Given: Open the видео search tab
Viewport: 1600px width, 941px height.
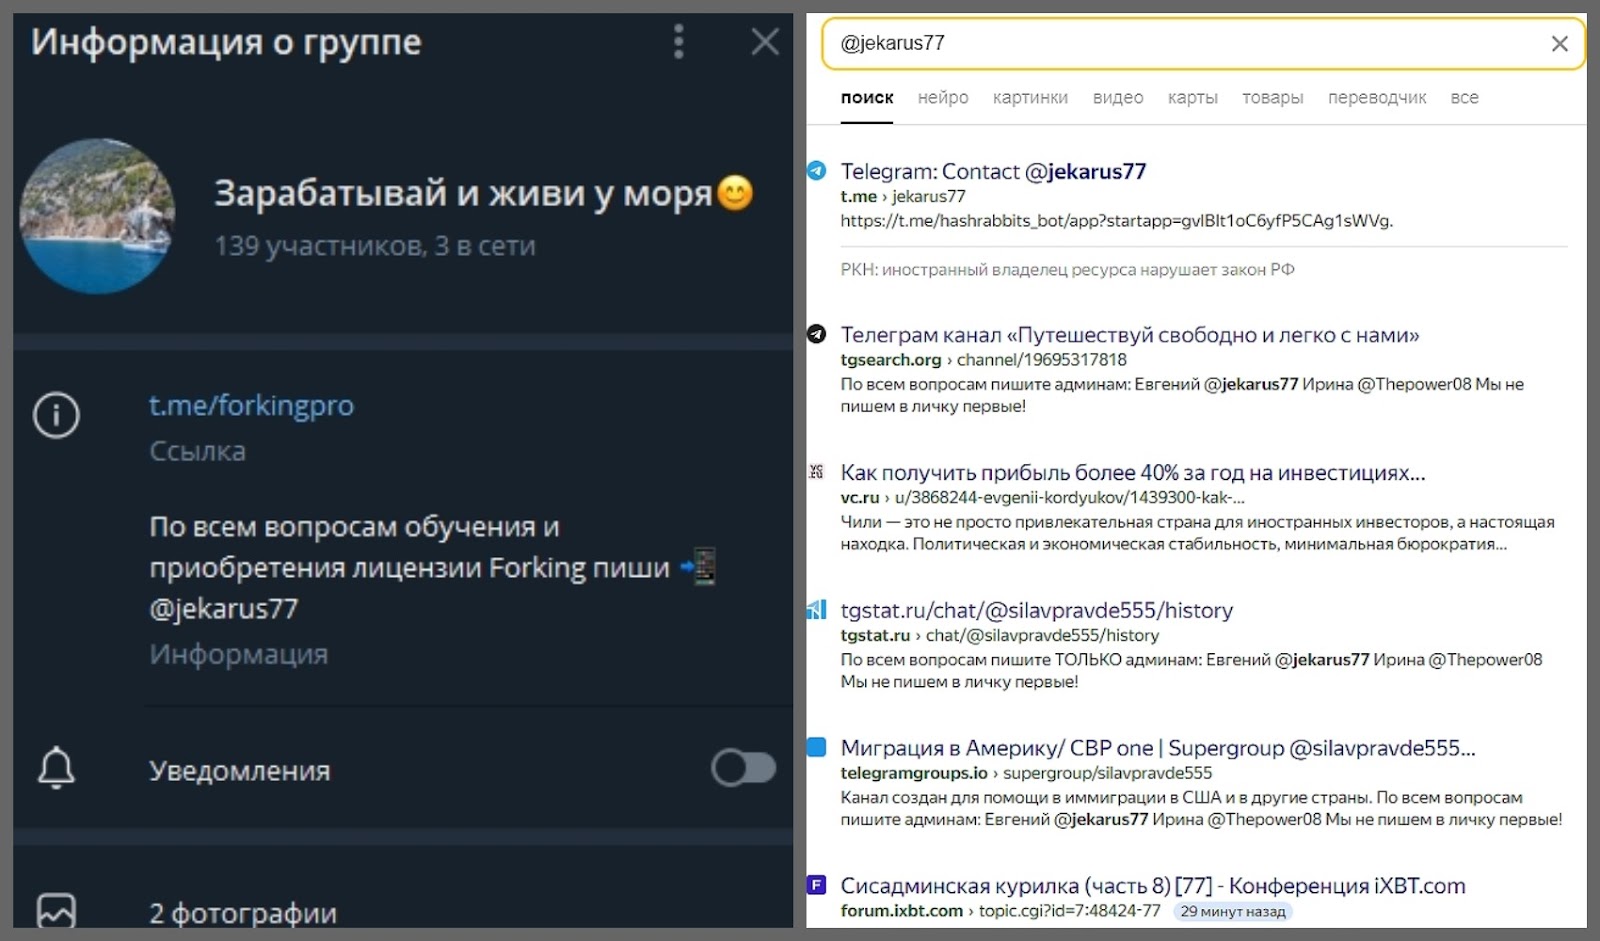Looking at the screenshot, I should pyautogui.click(x=1118, y=98).
